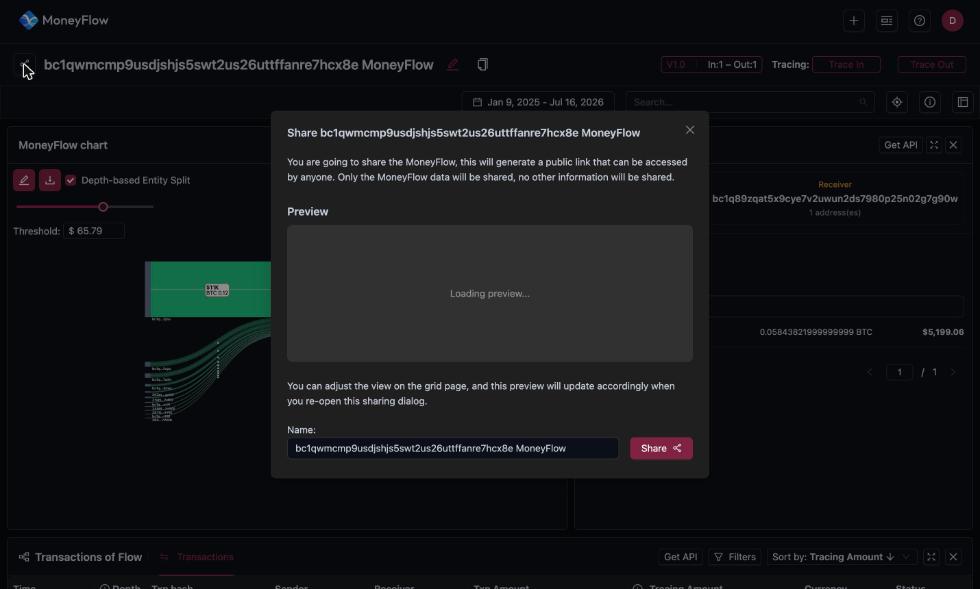
Task: Click the receiver address bc1q89zqat5x9cye7v2uwun2ds7980p25n02g7g90w
Action: click(x=835, y=199)
